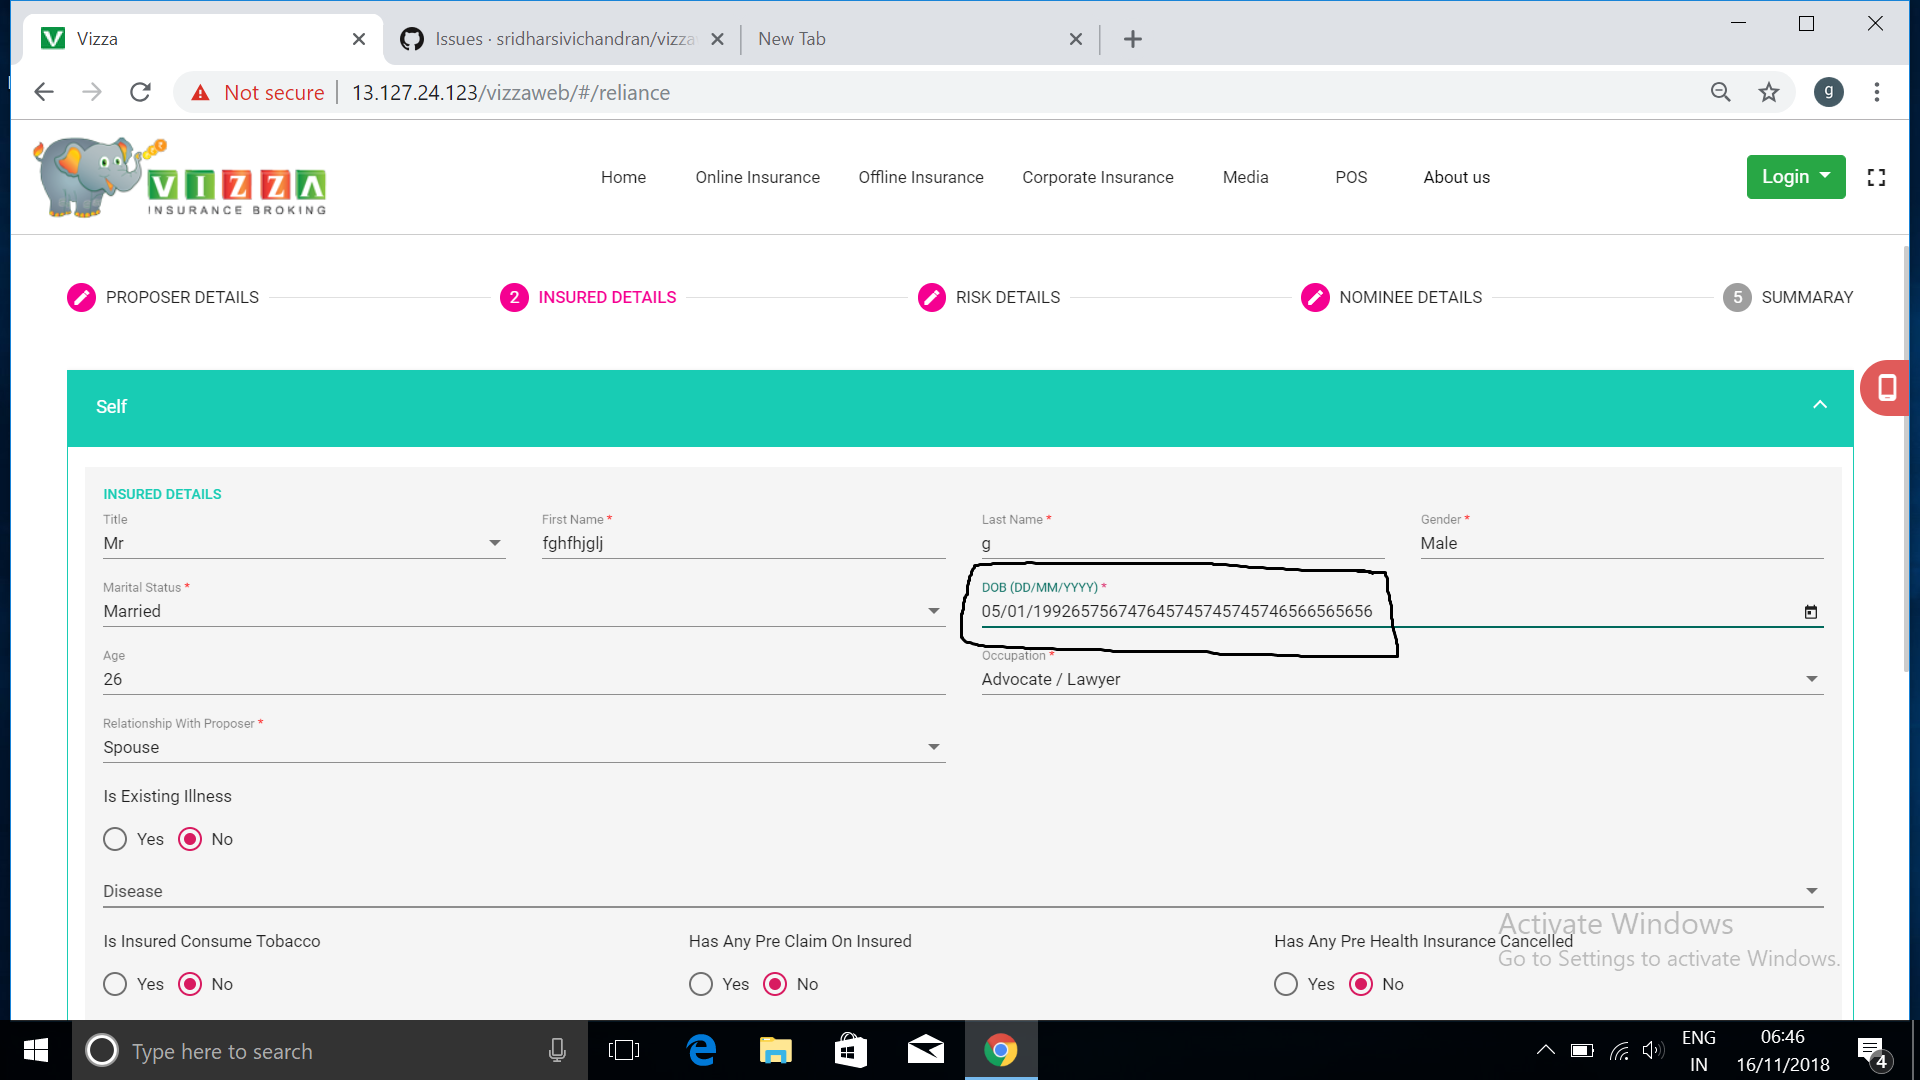Select No for Is Existing Illness

(190, 839)
